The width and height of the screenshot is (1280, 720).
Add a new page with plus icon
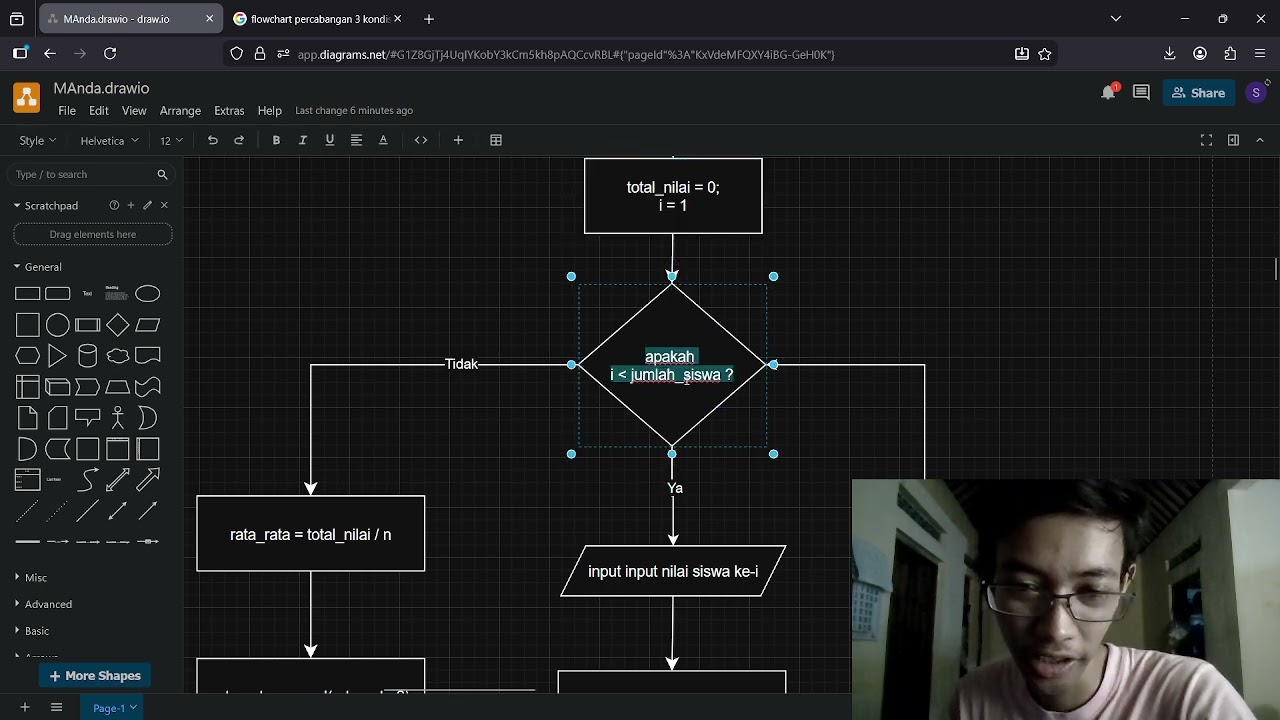coord(25,707)
